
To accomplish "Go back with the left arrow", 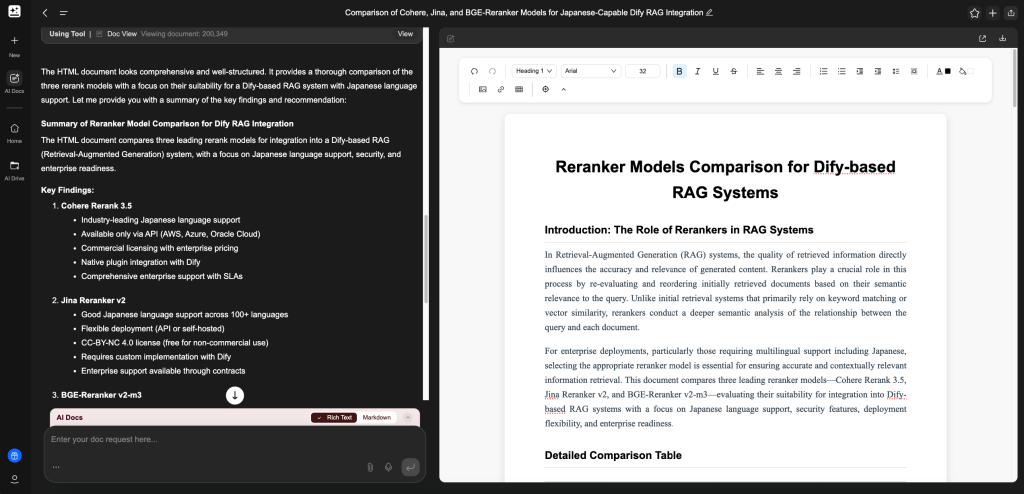I will 45,12.
